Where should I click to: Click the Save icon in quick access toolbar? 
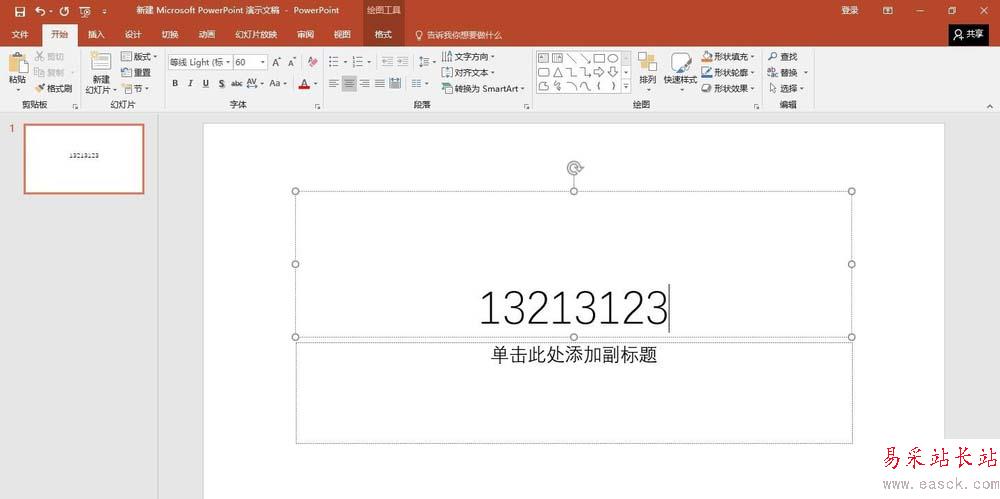[20, 11]
